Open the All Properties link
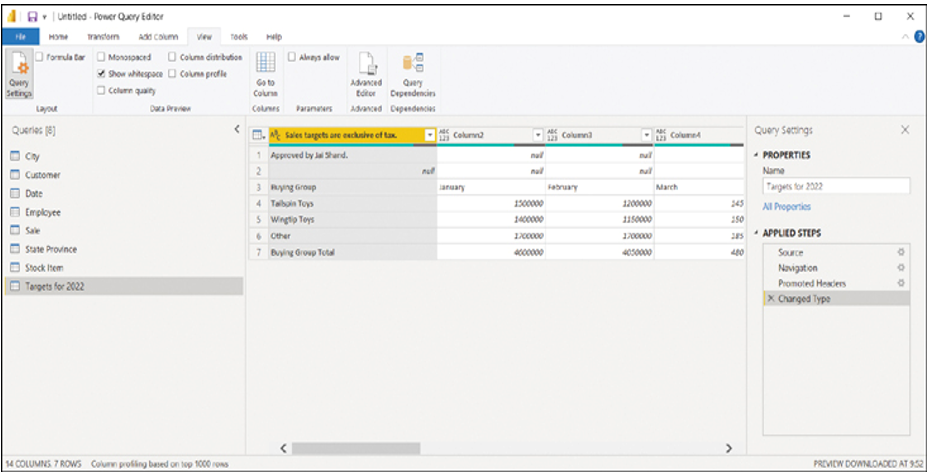Image resolution: width=931 pixels, height=475 pixels. click(x=787, y=207)
